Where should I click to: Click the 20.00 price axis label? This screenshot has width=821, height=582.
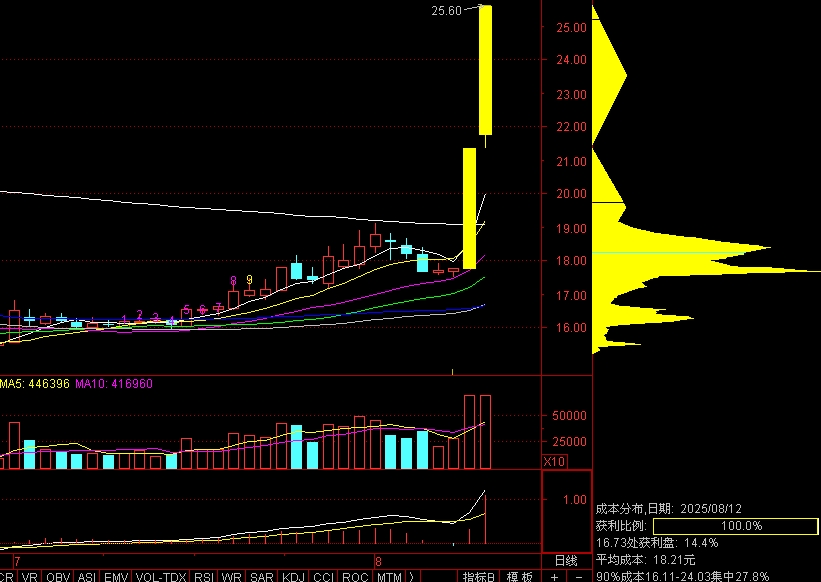pos(571,194)
